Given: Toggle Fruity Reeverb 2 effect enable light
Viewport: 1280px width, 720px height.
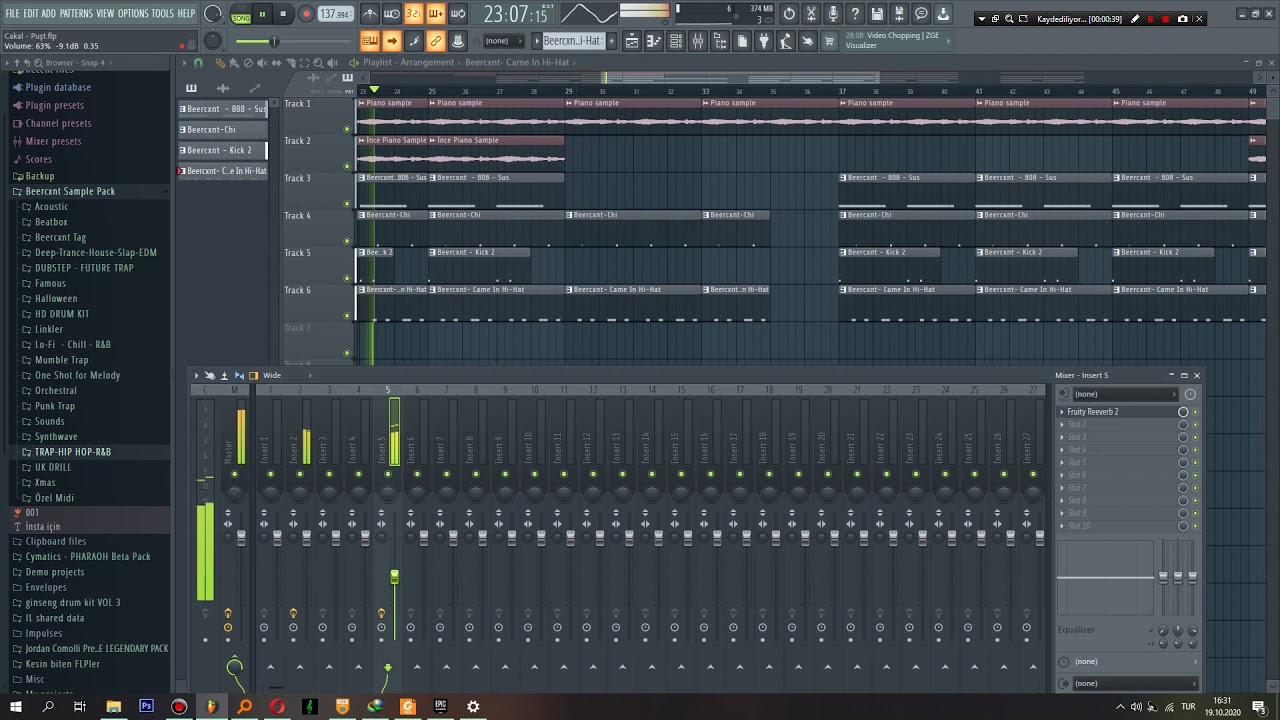Looking at the screenshot, I should (x=1195, y=412).
